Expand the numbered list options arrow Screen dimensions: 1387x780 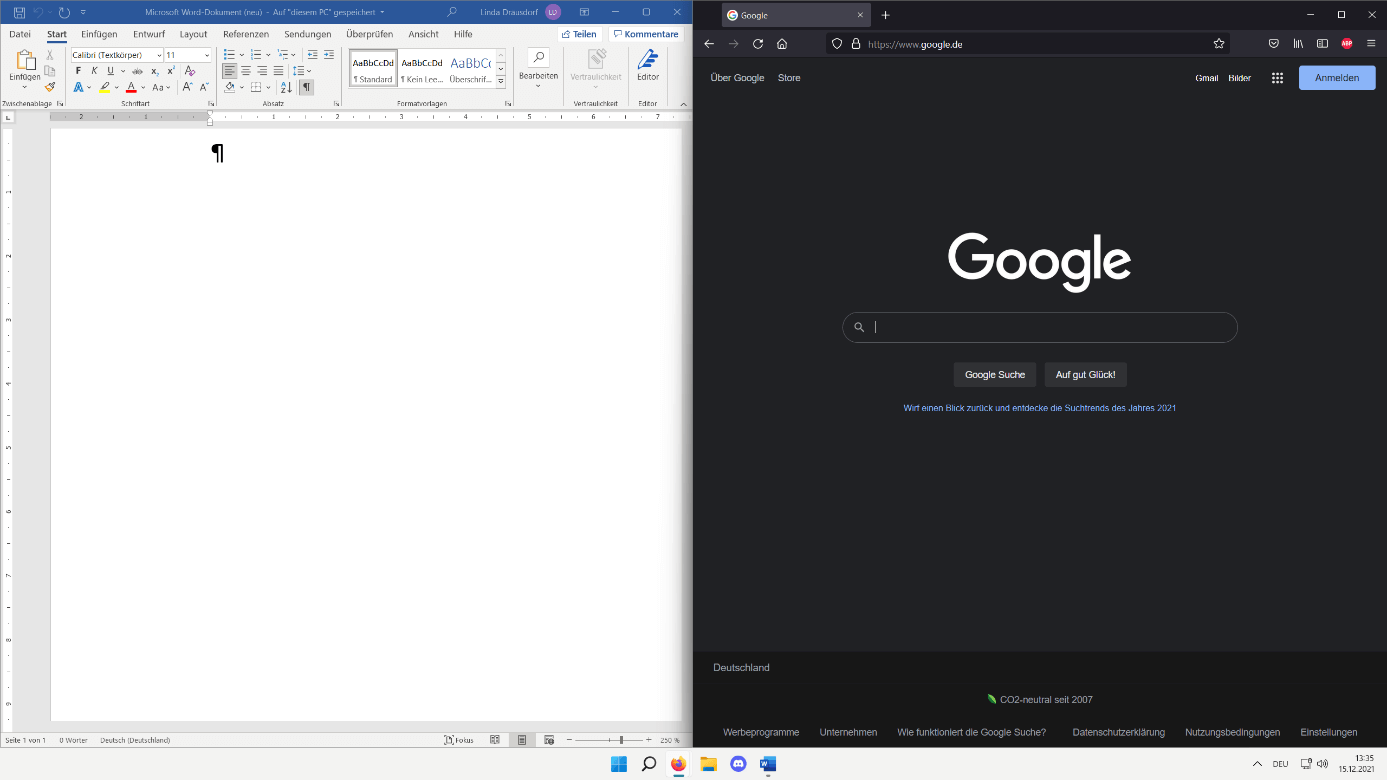pyautogui.click(x=269, y=55)
